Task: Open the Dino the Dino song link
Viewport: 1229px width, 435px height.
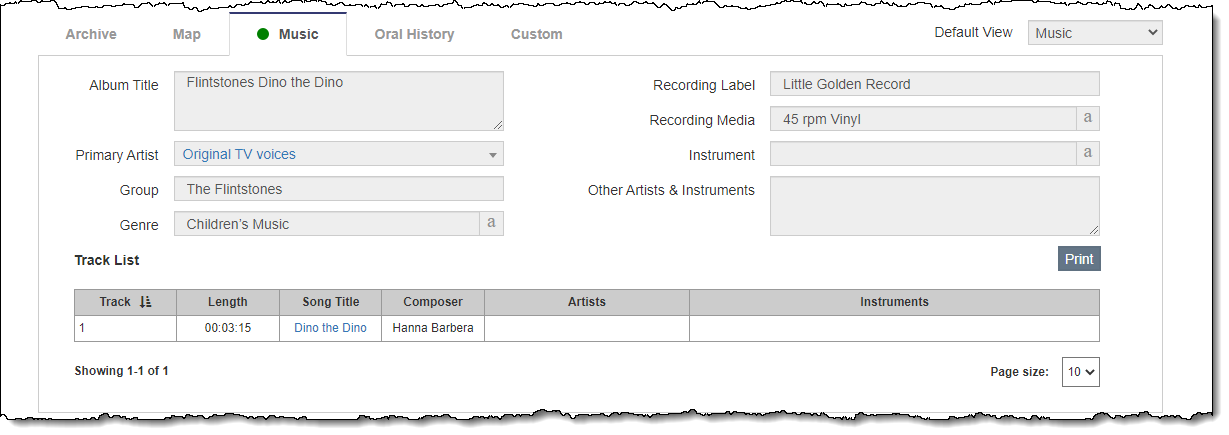Action: (x=330, y=328)
